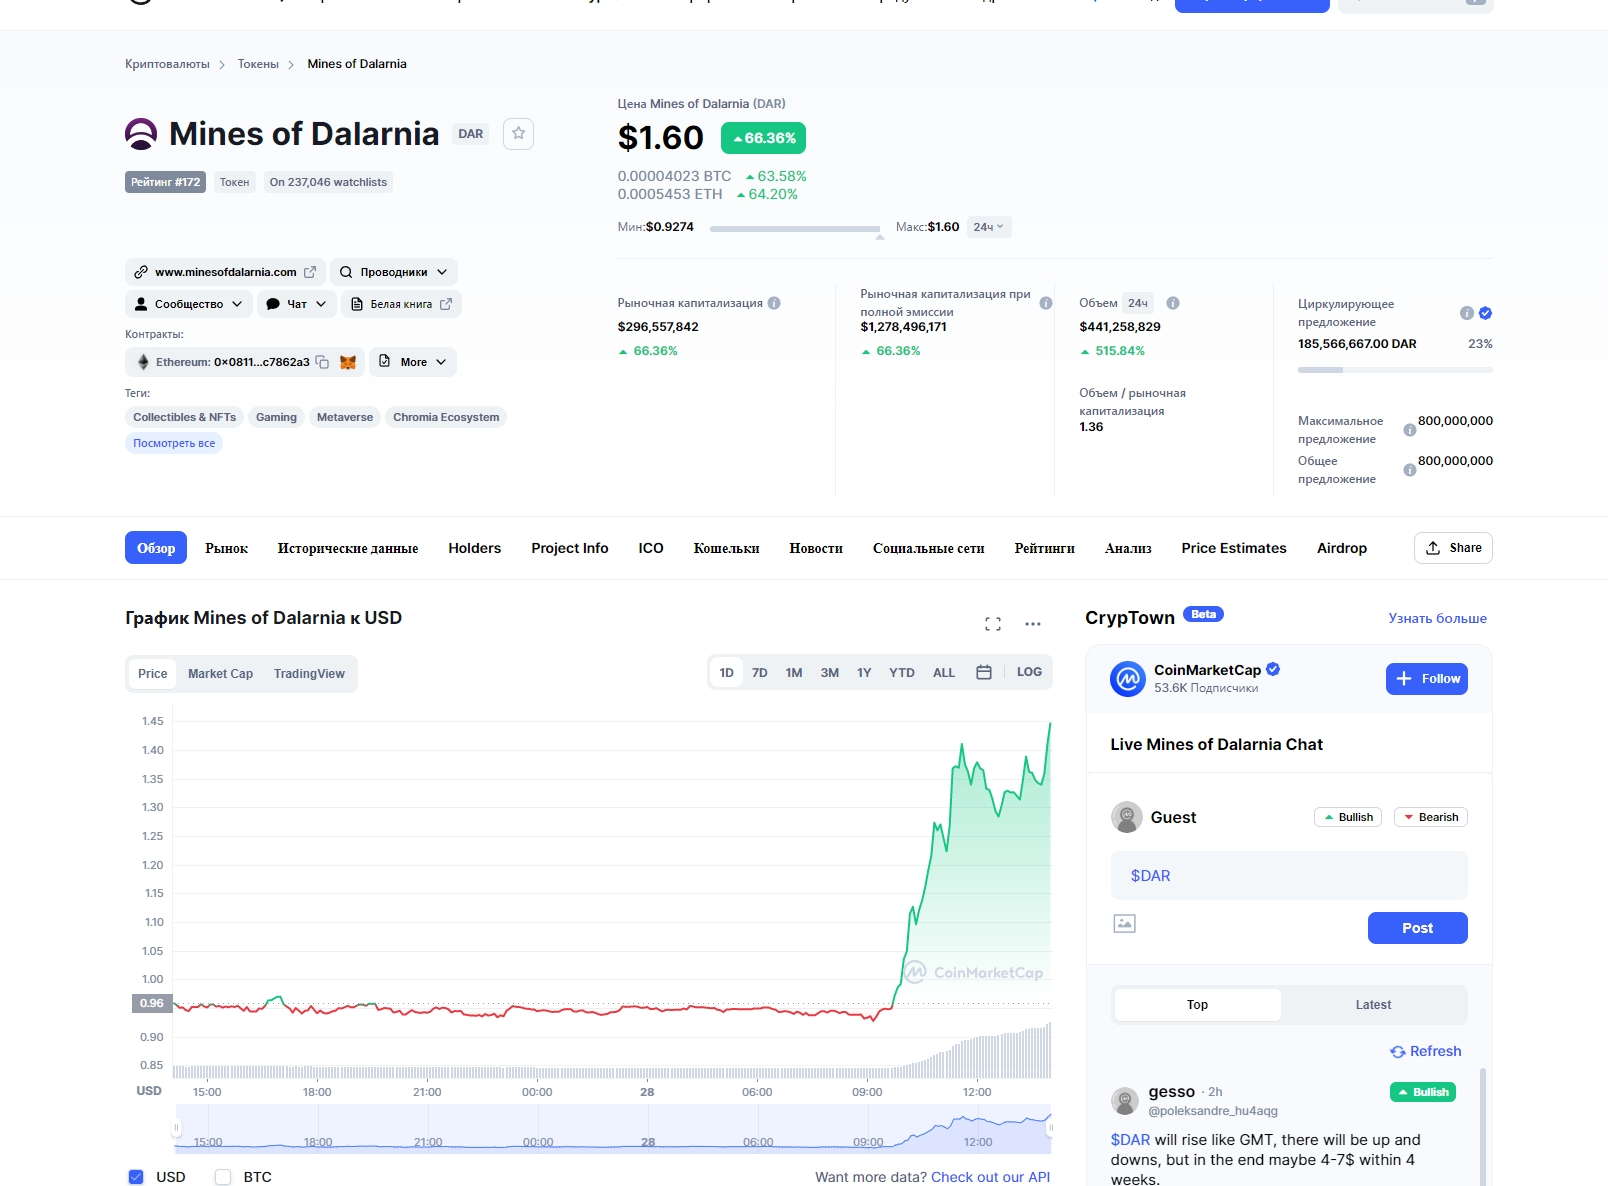Click the Share button

1453,548
